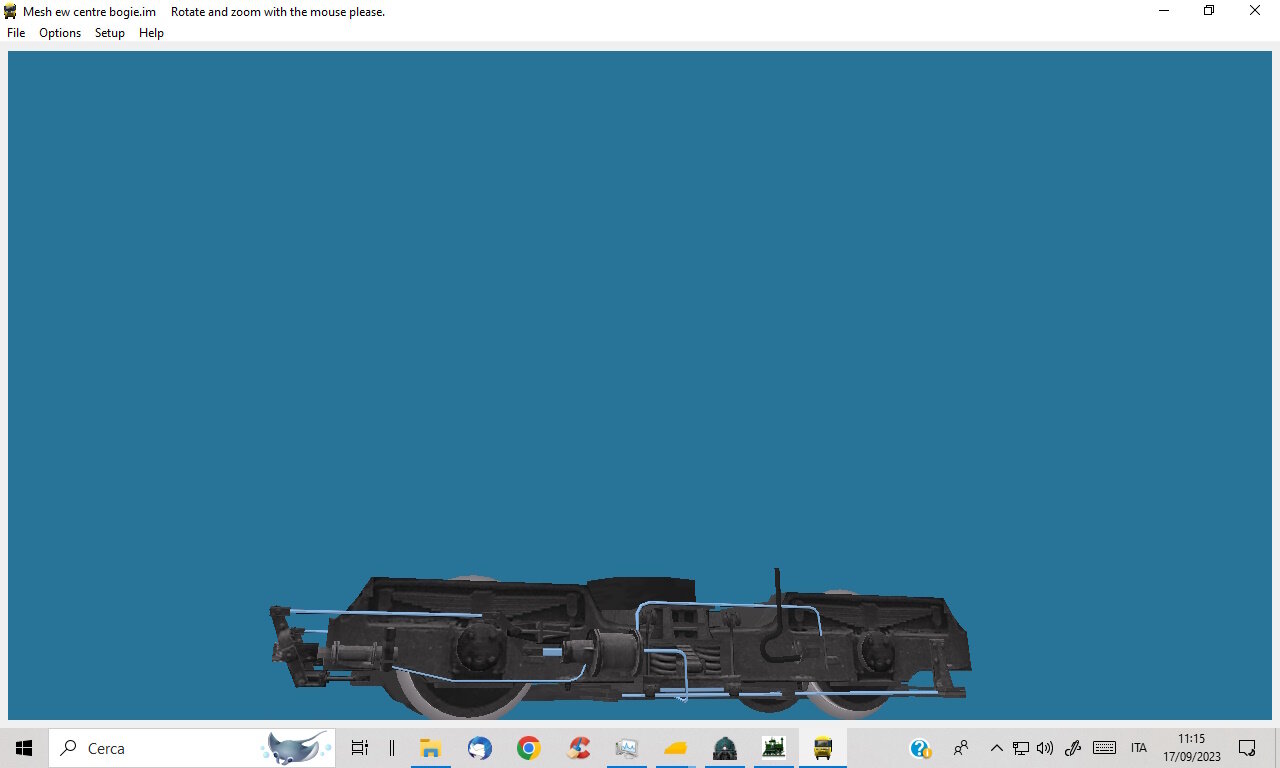Open the performance monitor taskbar icon
The height and width of the screenshot is (768, 1280).
[627, 748]
